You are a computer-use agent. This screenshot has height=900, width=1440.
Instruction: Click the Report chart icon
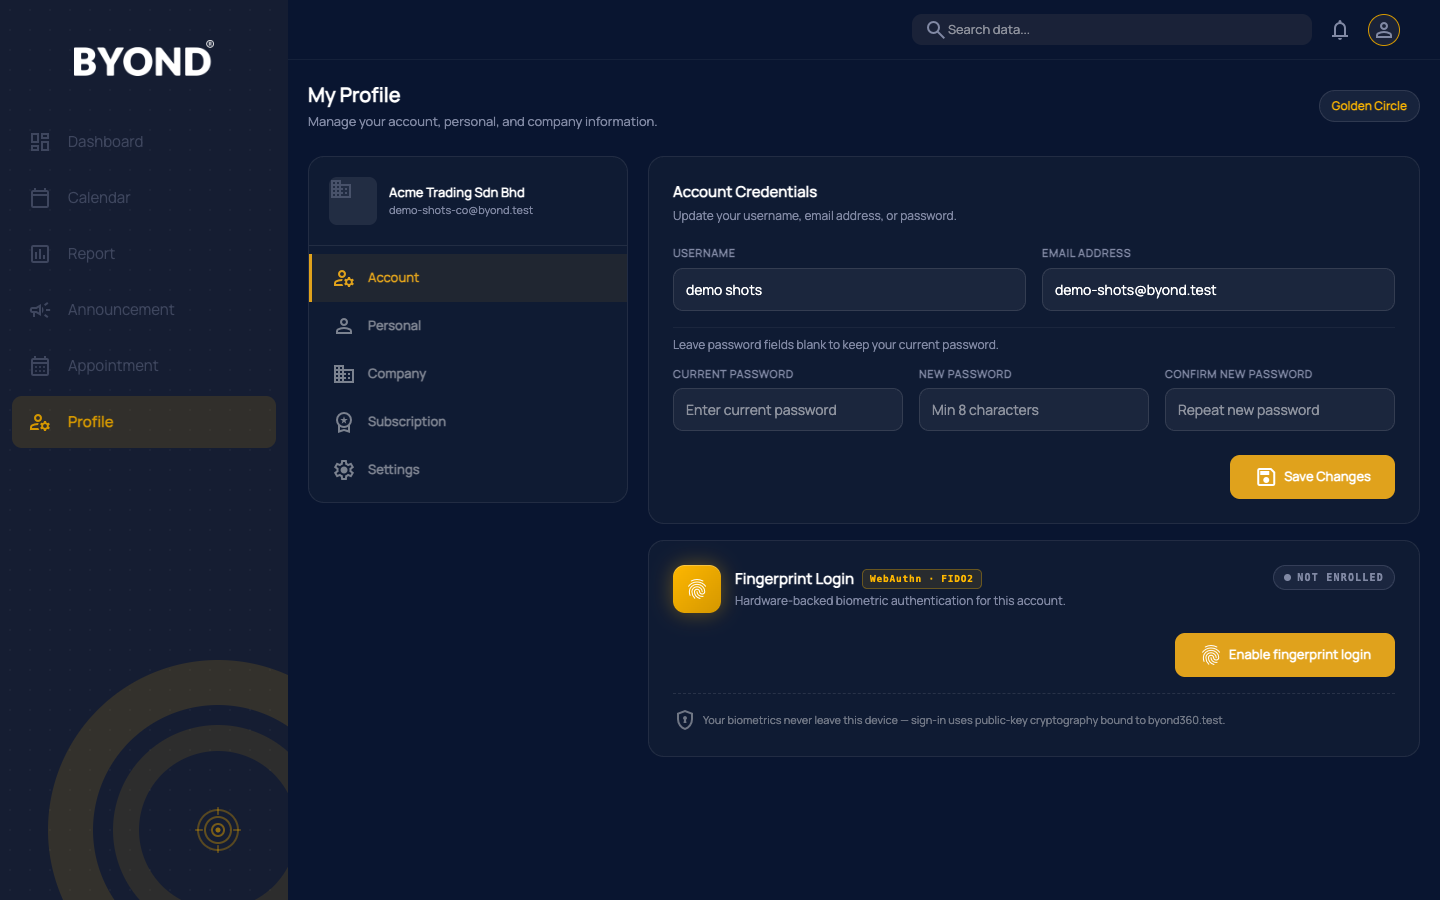point(40,254)
